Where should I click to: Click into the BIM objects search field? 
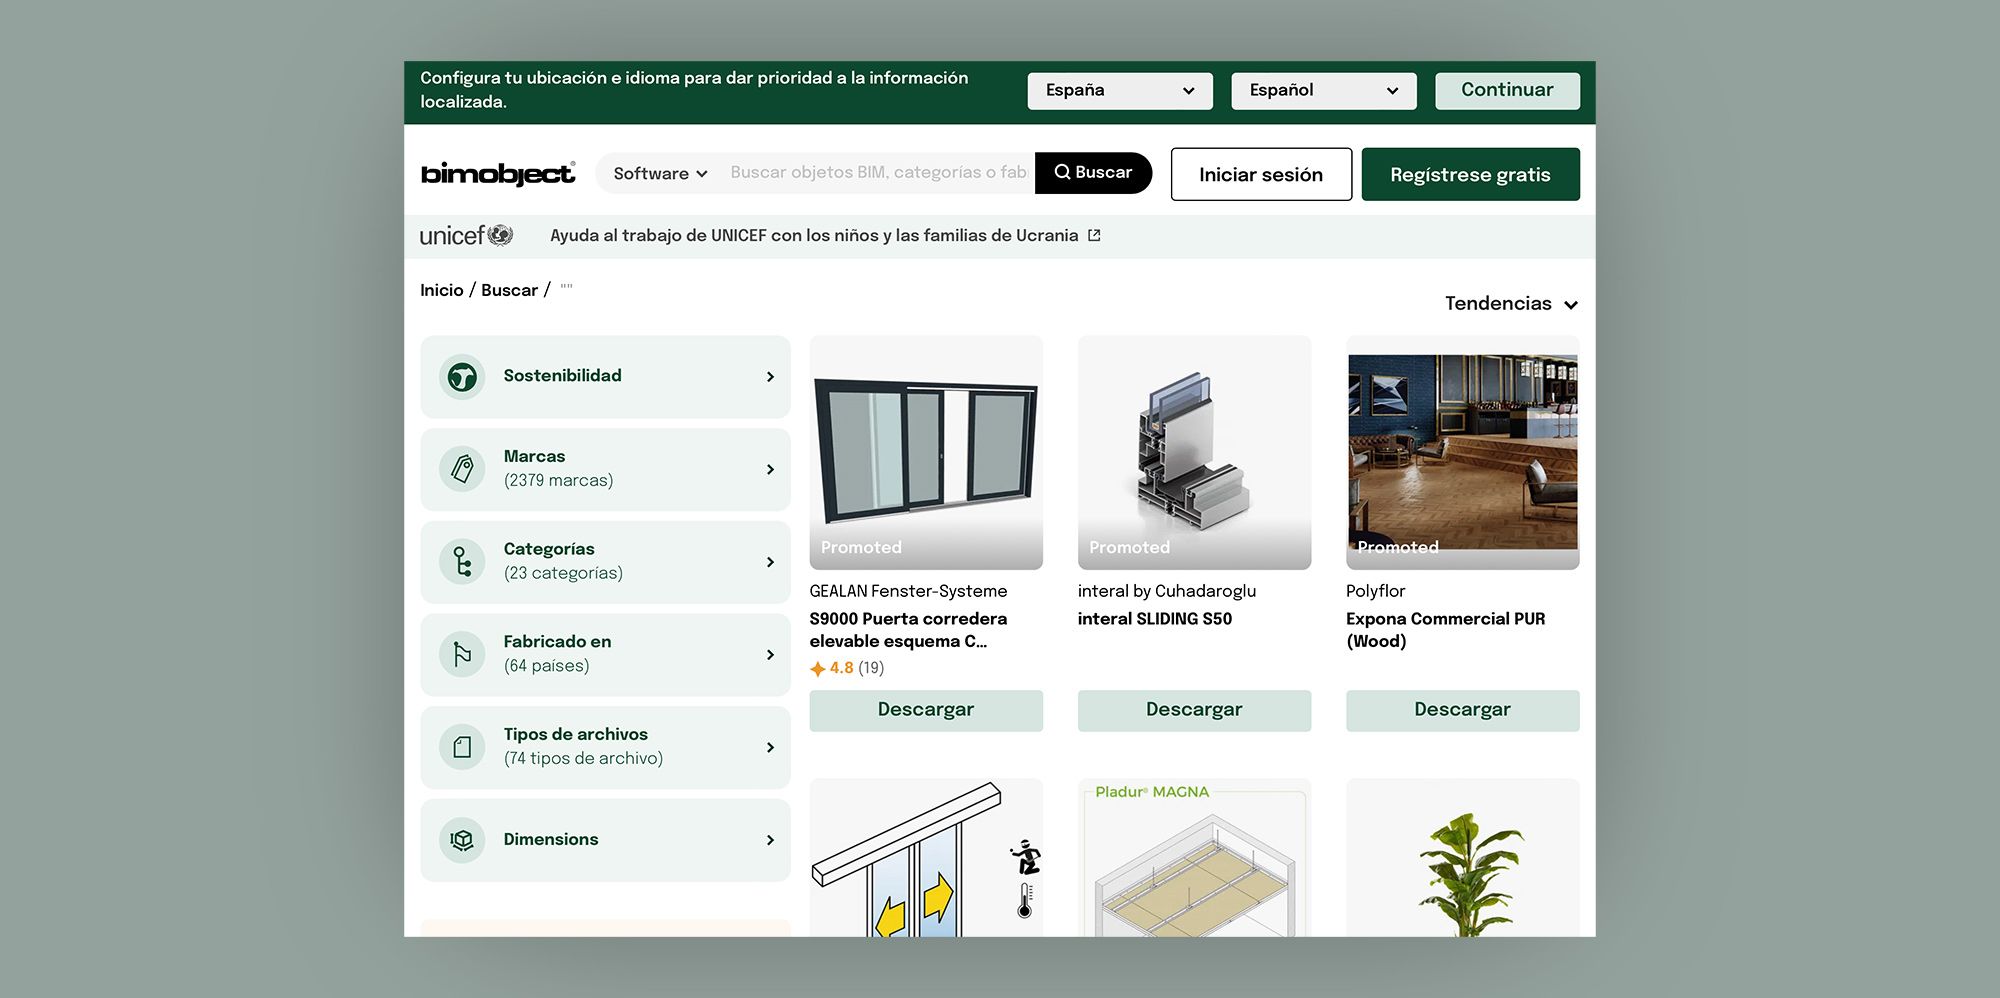click(x=877, y=173)
